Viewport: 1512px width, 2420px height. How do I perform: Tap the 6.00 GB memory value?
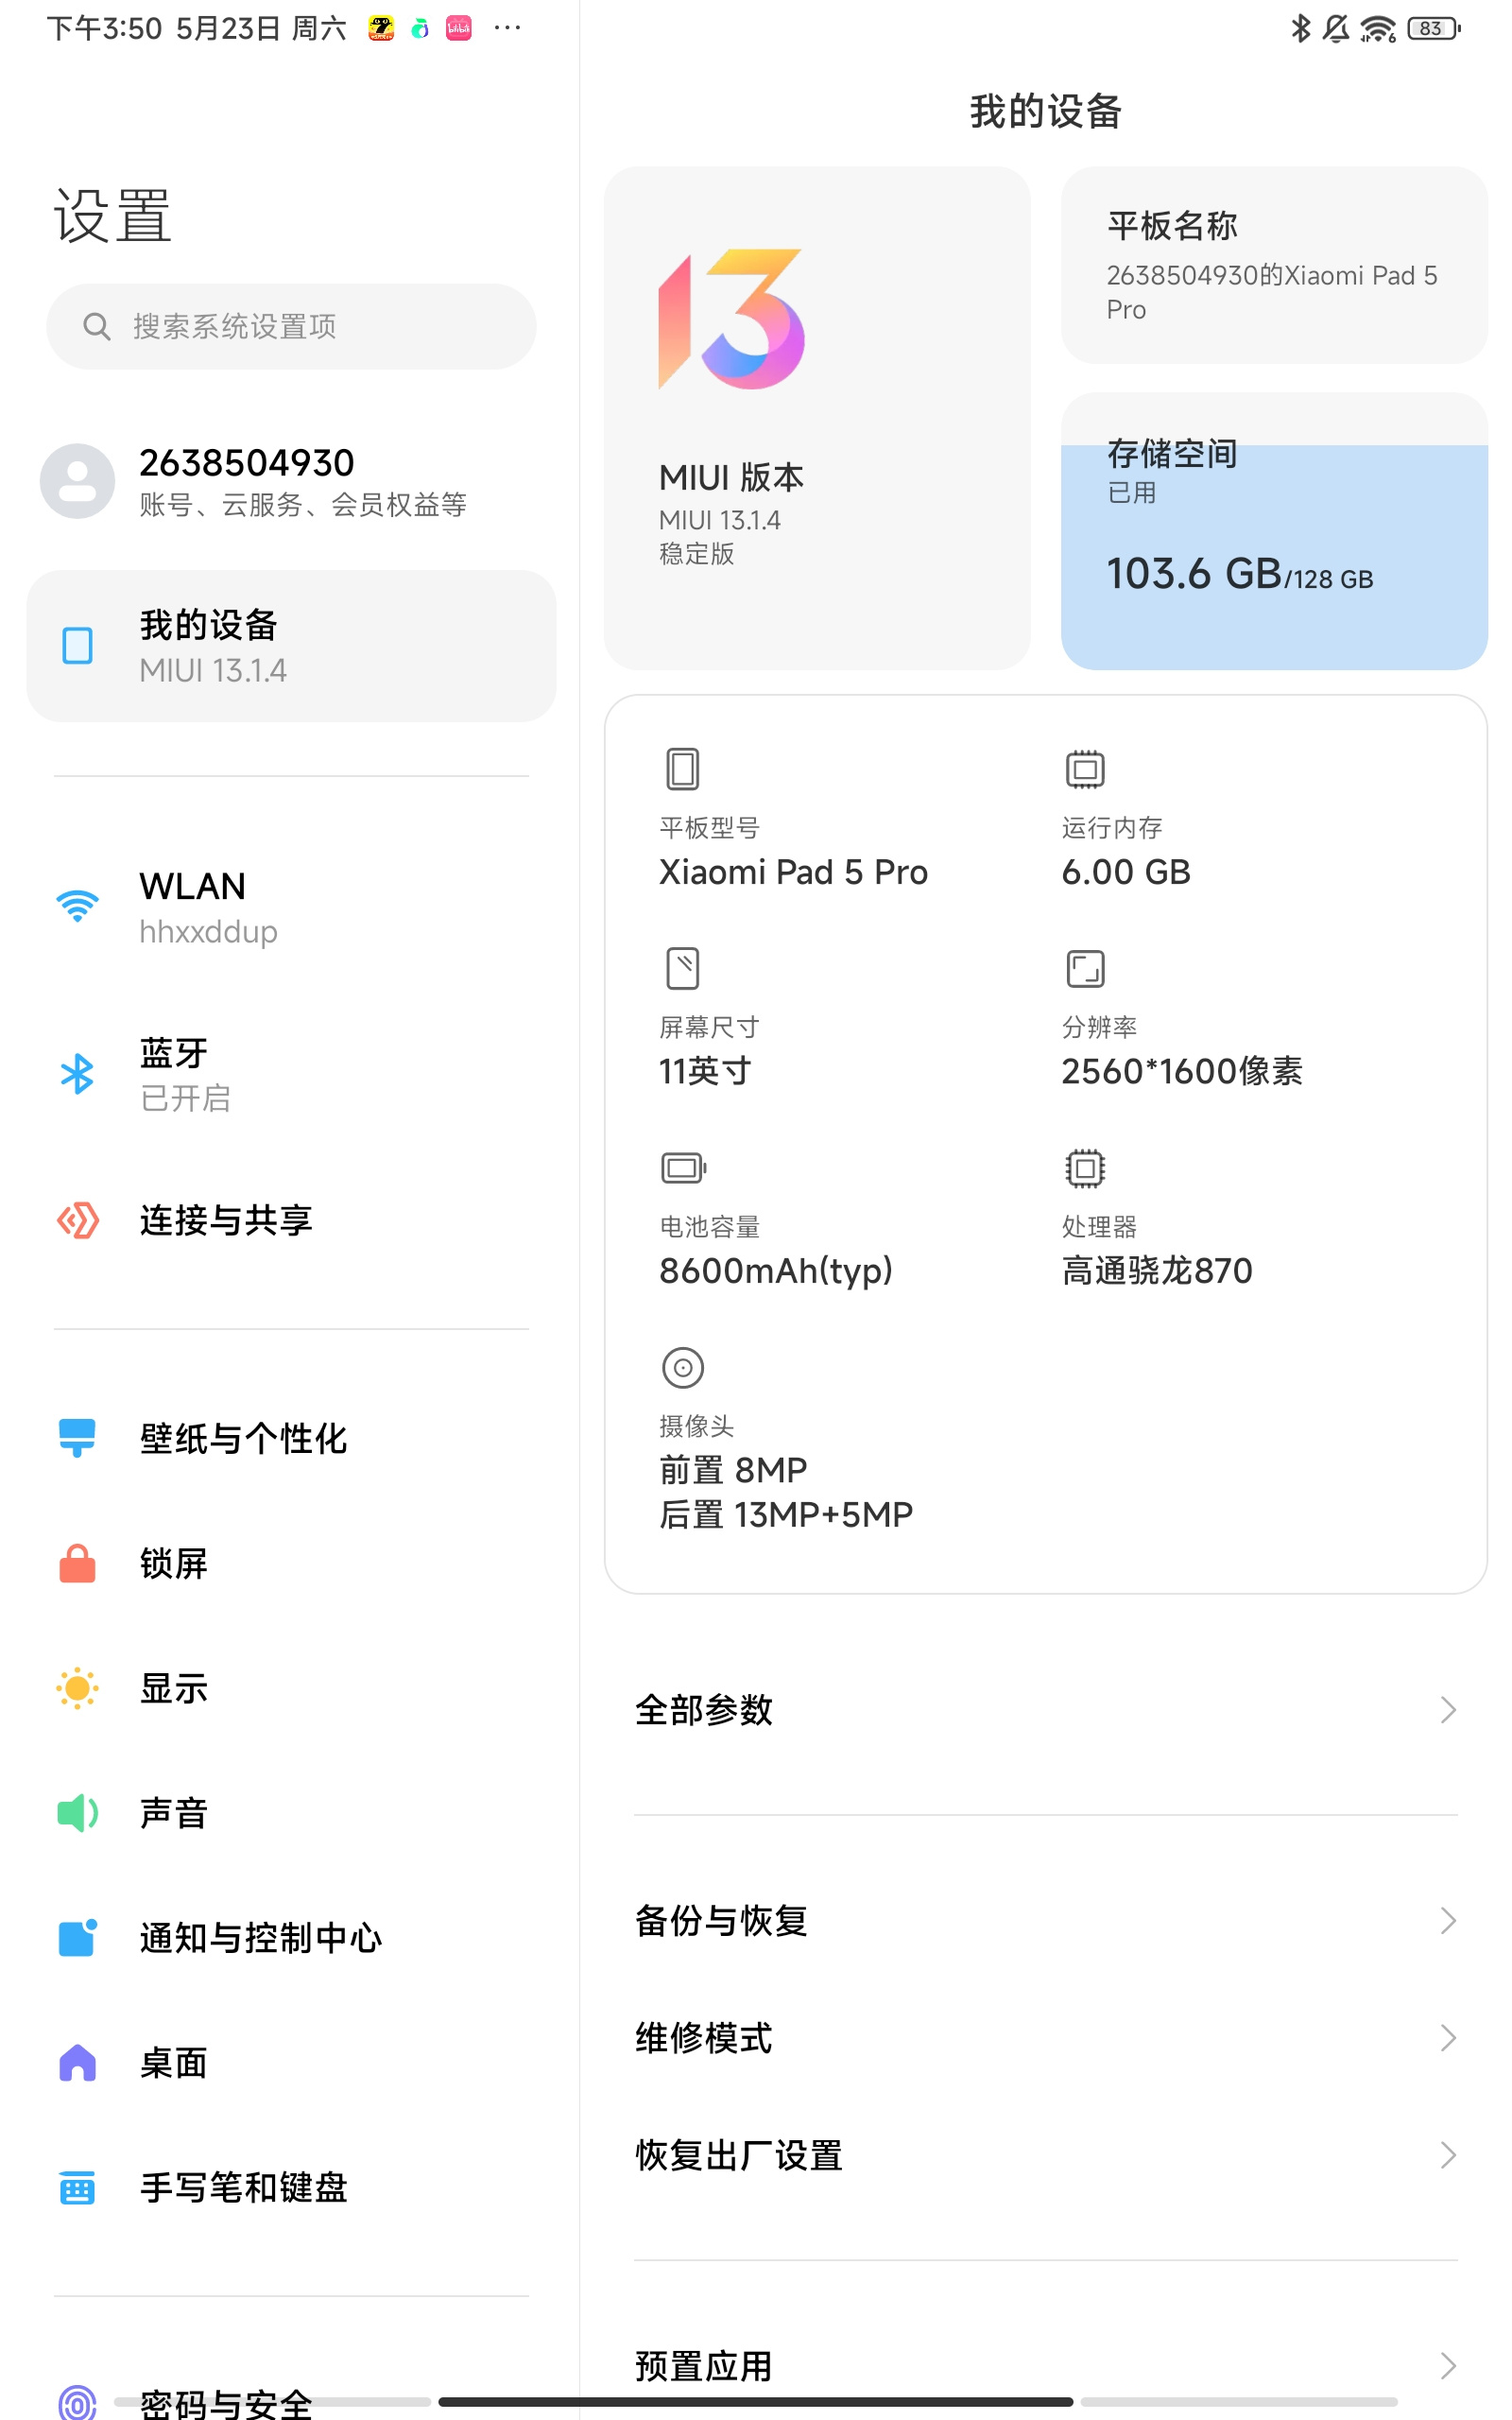click(1126, 872)
